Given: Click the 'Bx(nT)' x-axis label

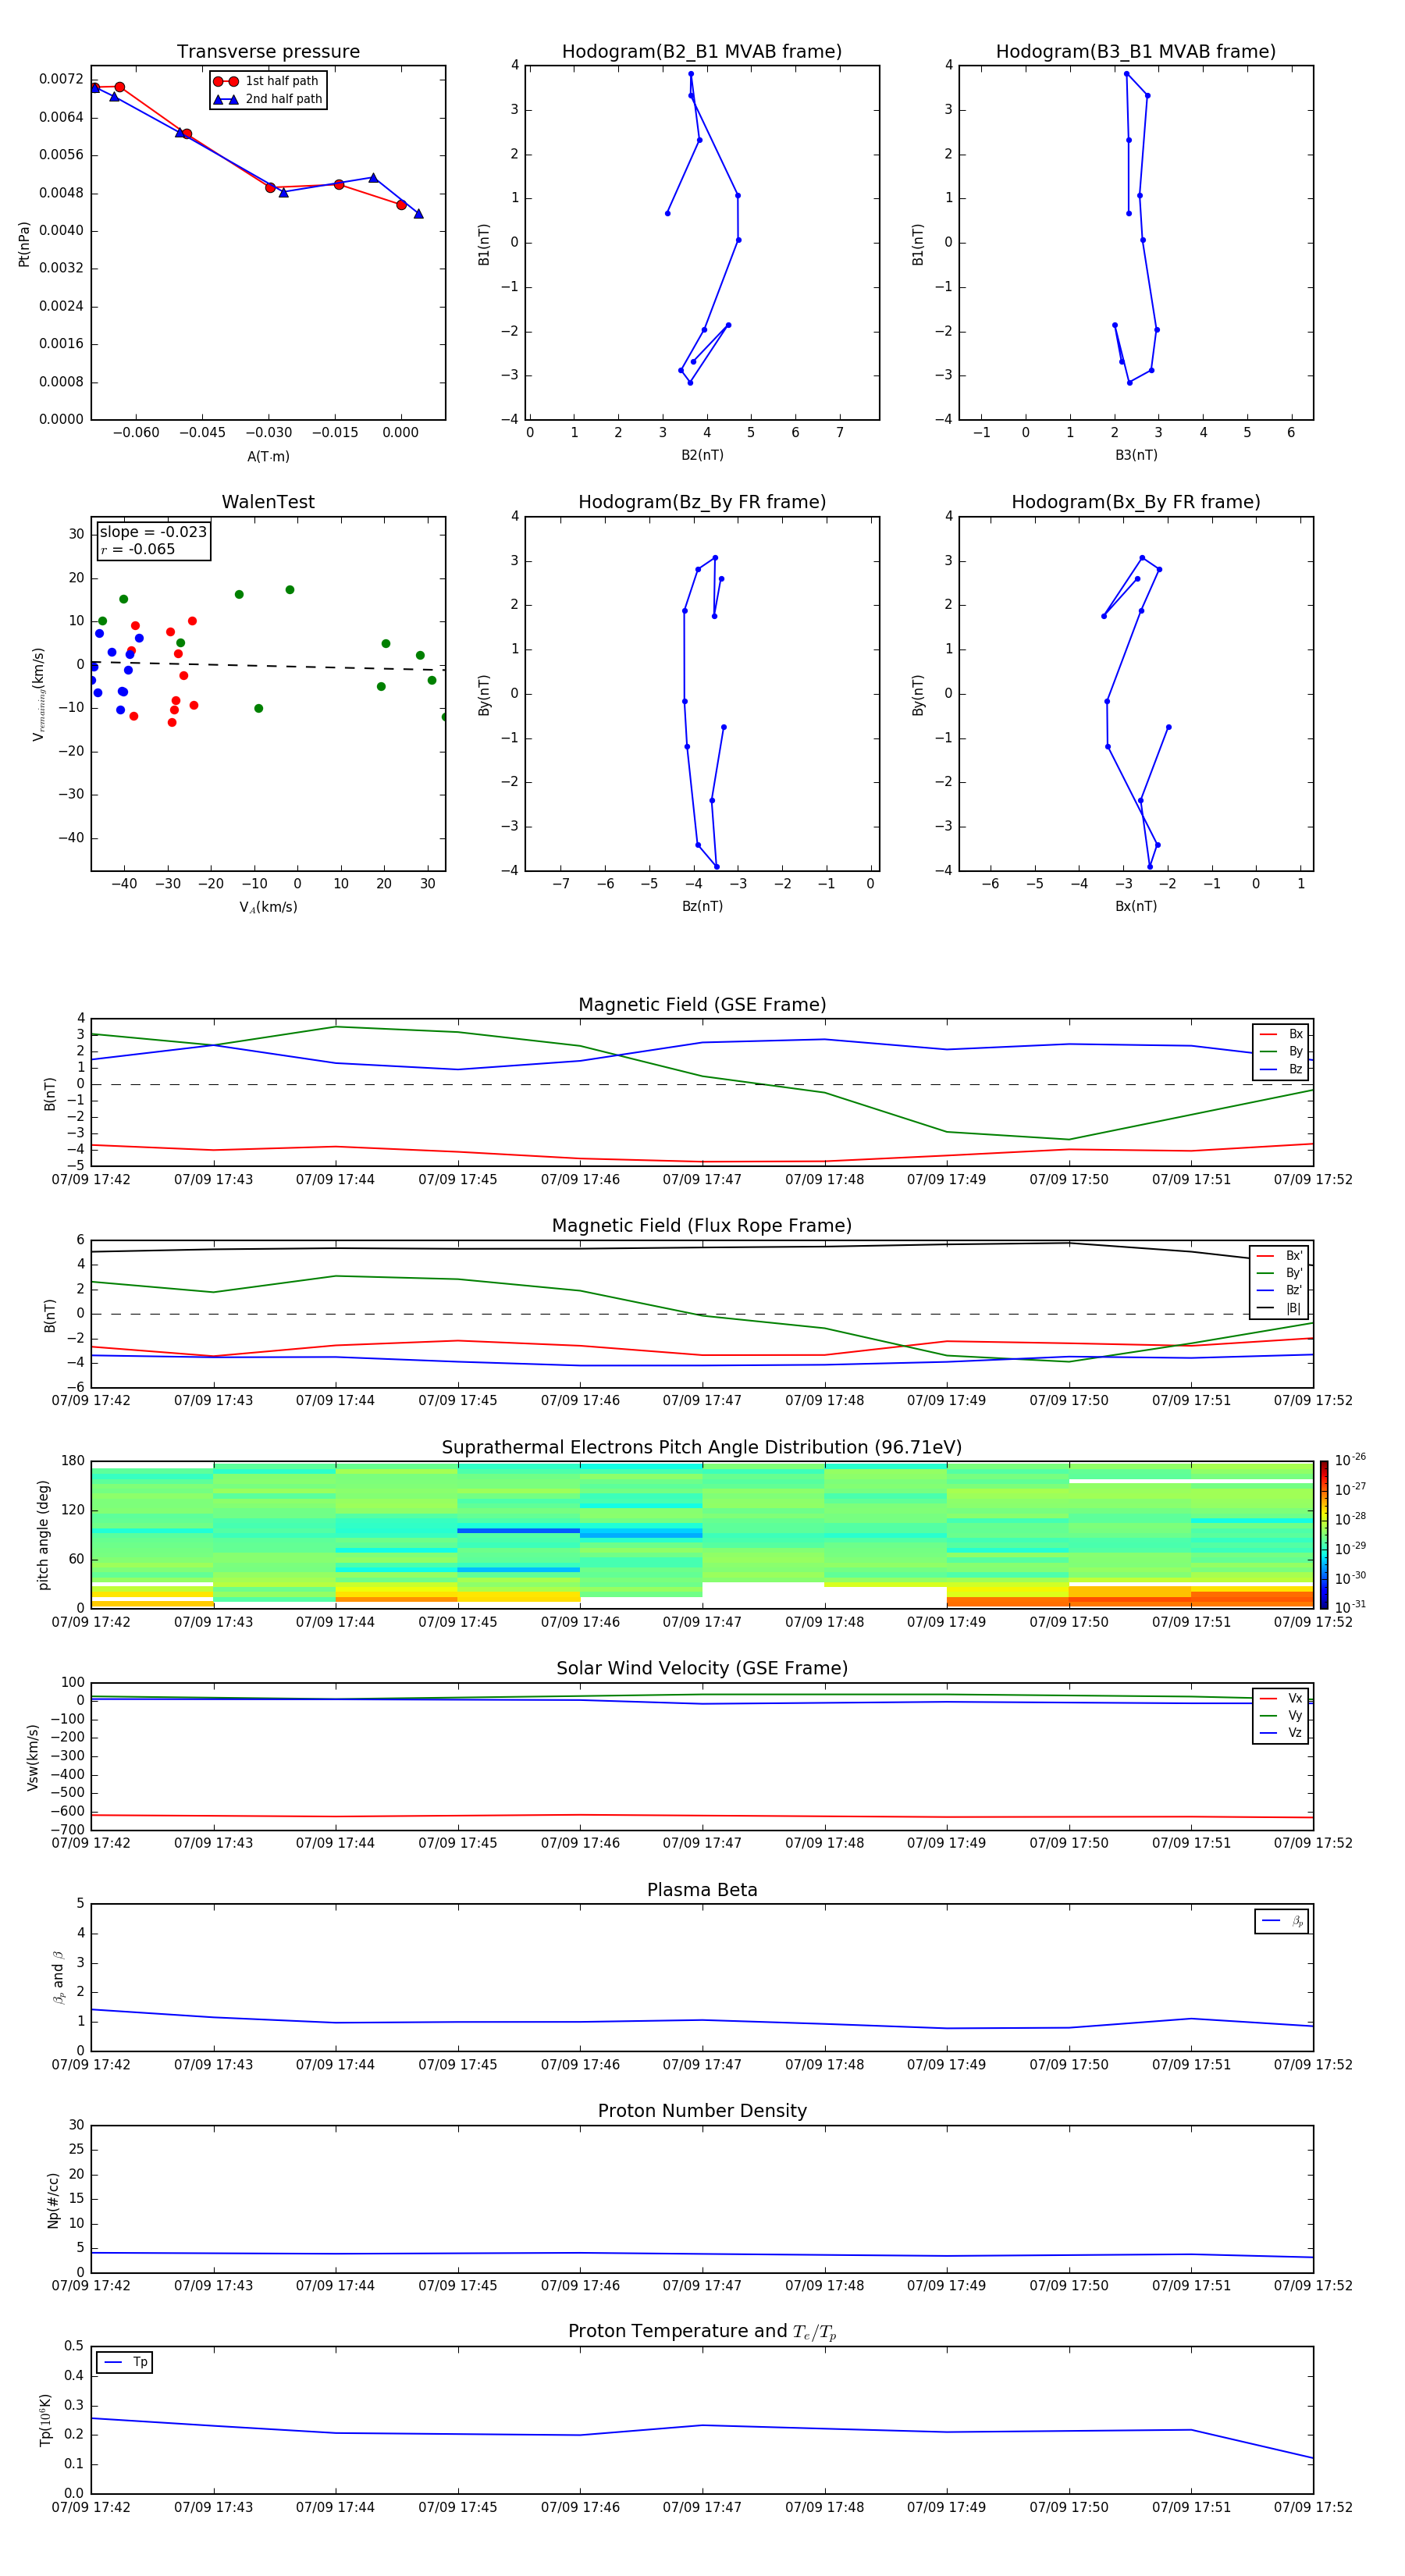Looking at the screenshot, I should pyautogui.click(x=1136, y=906).
